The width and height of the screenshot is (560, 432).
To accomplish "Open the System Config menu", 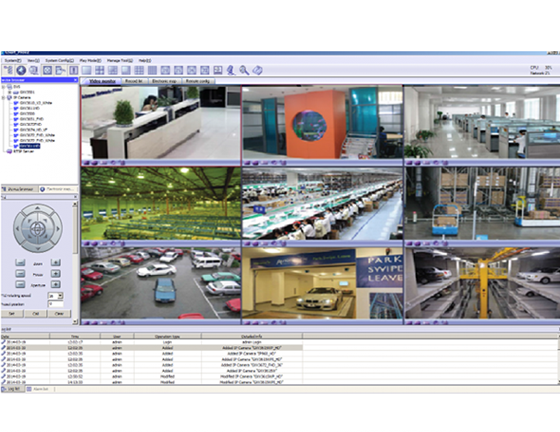I will (59, 60).
